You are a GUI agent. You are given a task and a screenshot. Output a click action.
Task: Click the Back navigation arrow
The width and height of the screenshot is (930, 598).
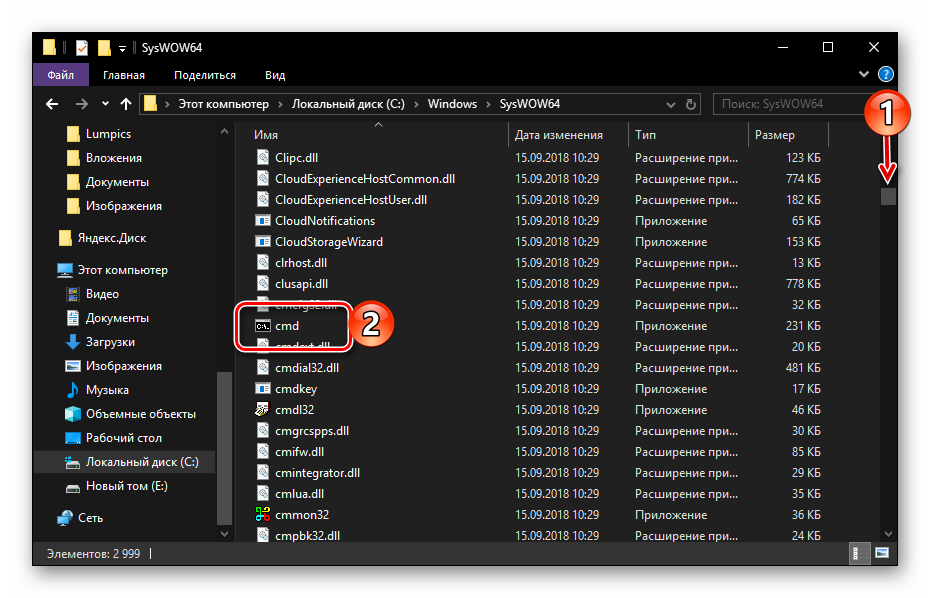(52, 104)
